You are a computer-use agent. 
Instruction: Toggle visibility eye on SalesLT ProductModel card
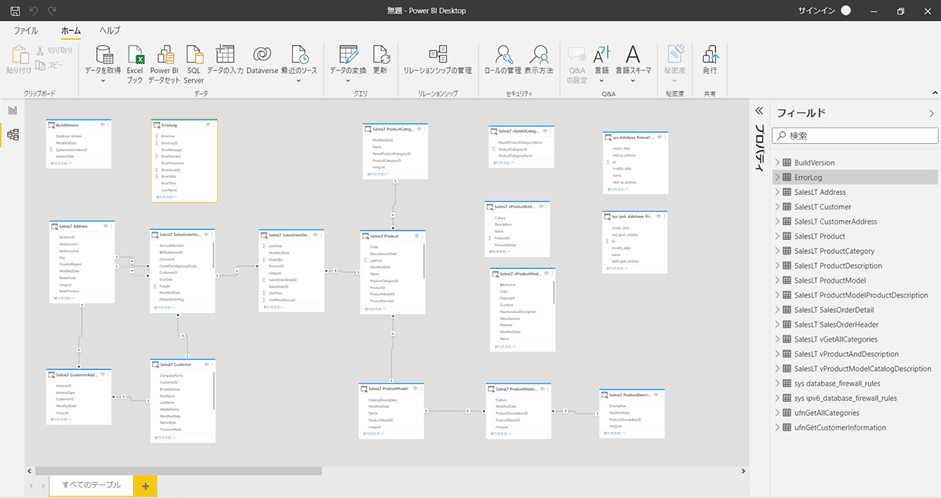[x=415, y=388]
